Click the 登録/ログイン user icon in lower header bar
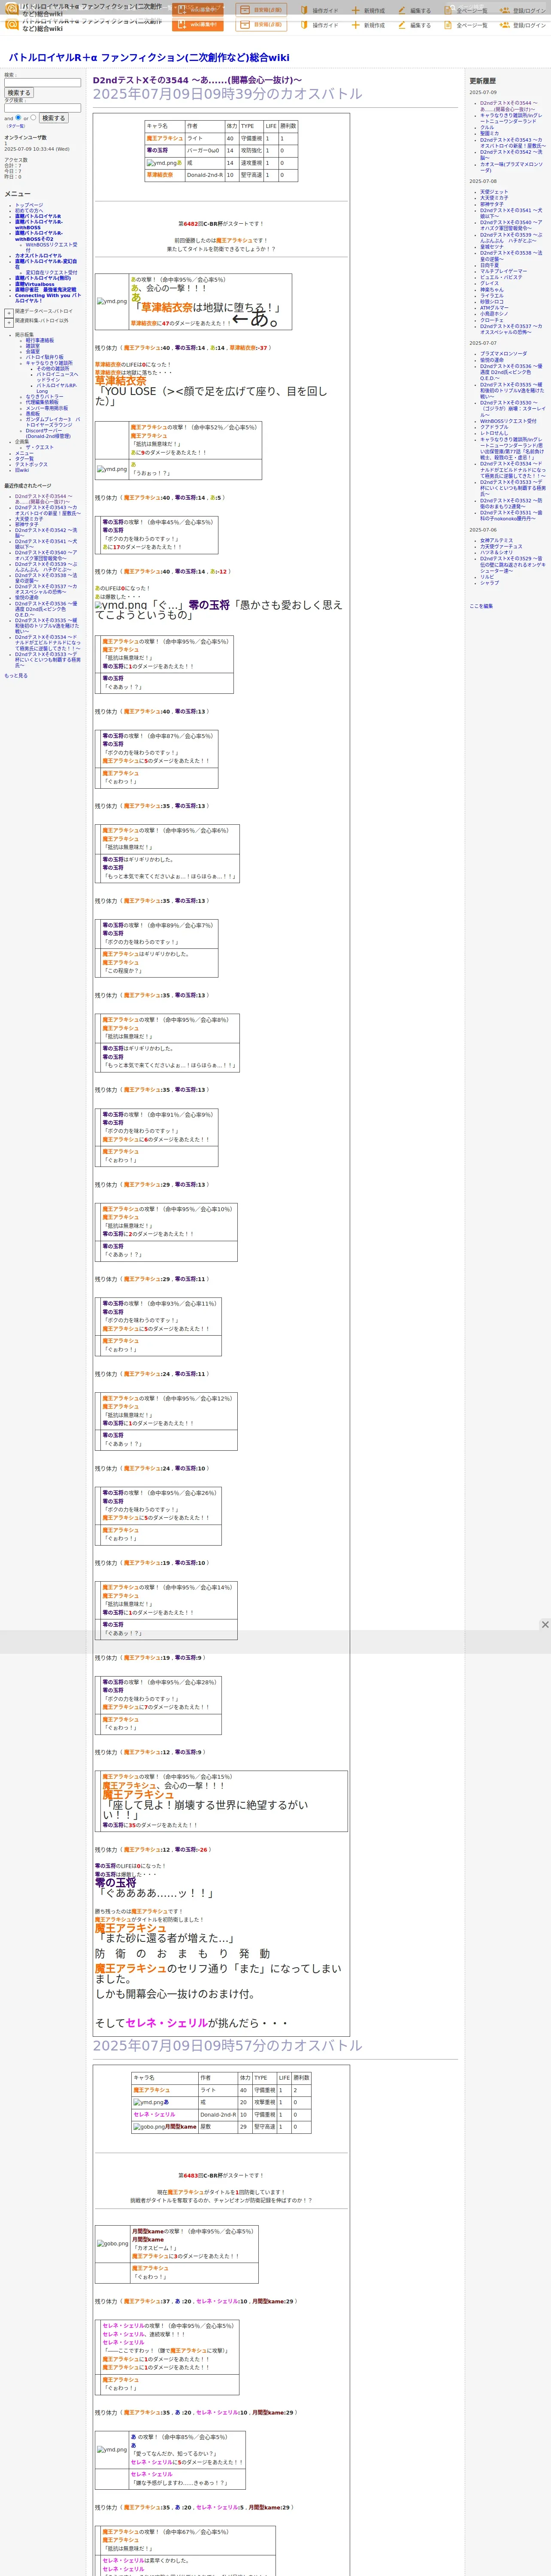 pyautogui.click(x=505, y=25)
